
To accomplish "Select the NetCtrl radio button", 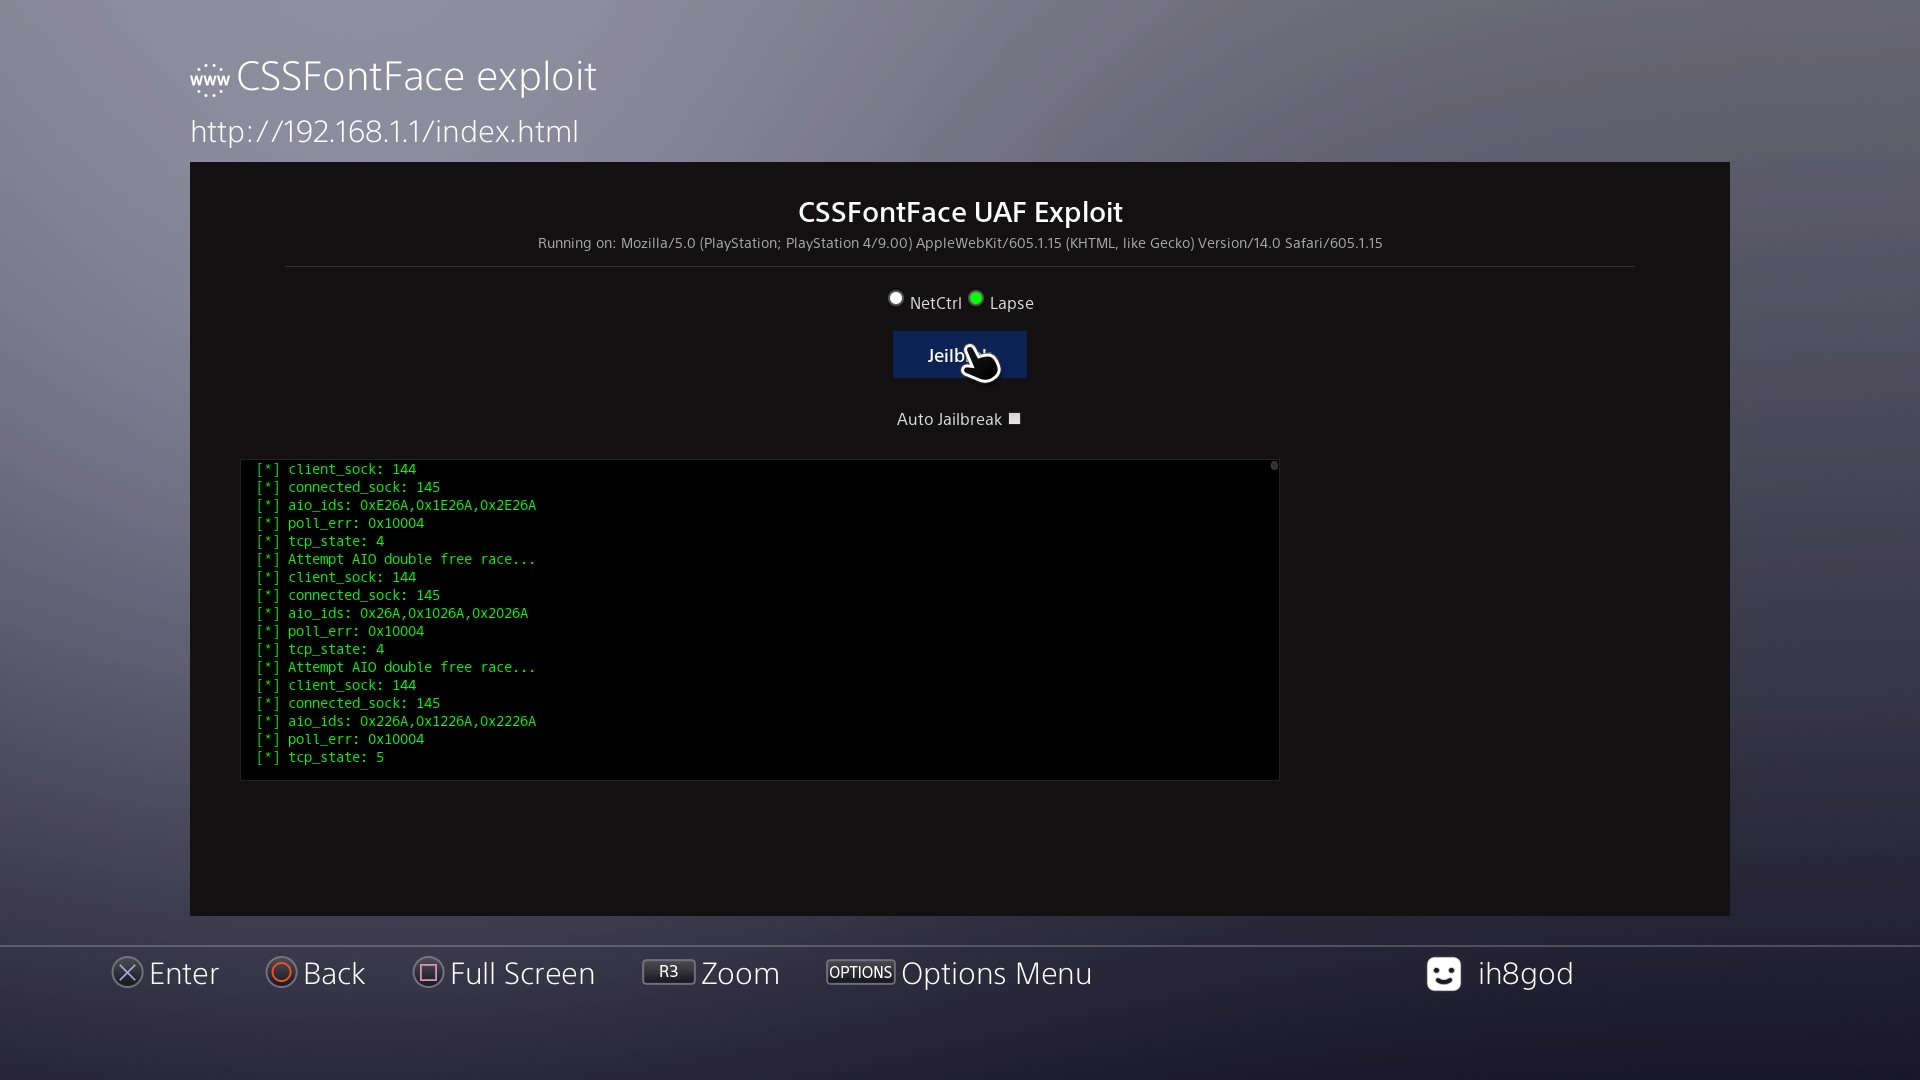I will (896, 298).
